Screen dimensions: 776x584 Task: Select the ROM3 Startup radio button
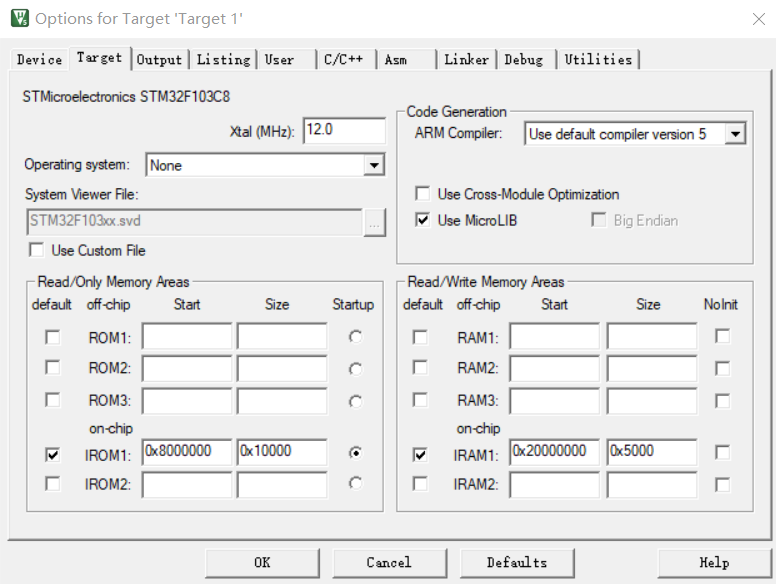click(355, 401)
